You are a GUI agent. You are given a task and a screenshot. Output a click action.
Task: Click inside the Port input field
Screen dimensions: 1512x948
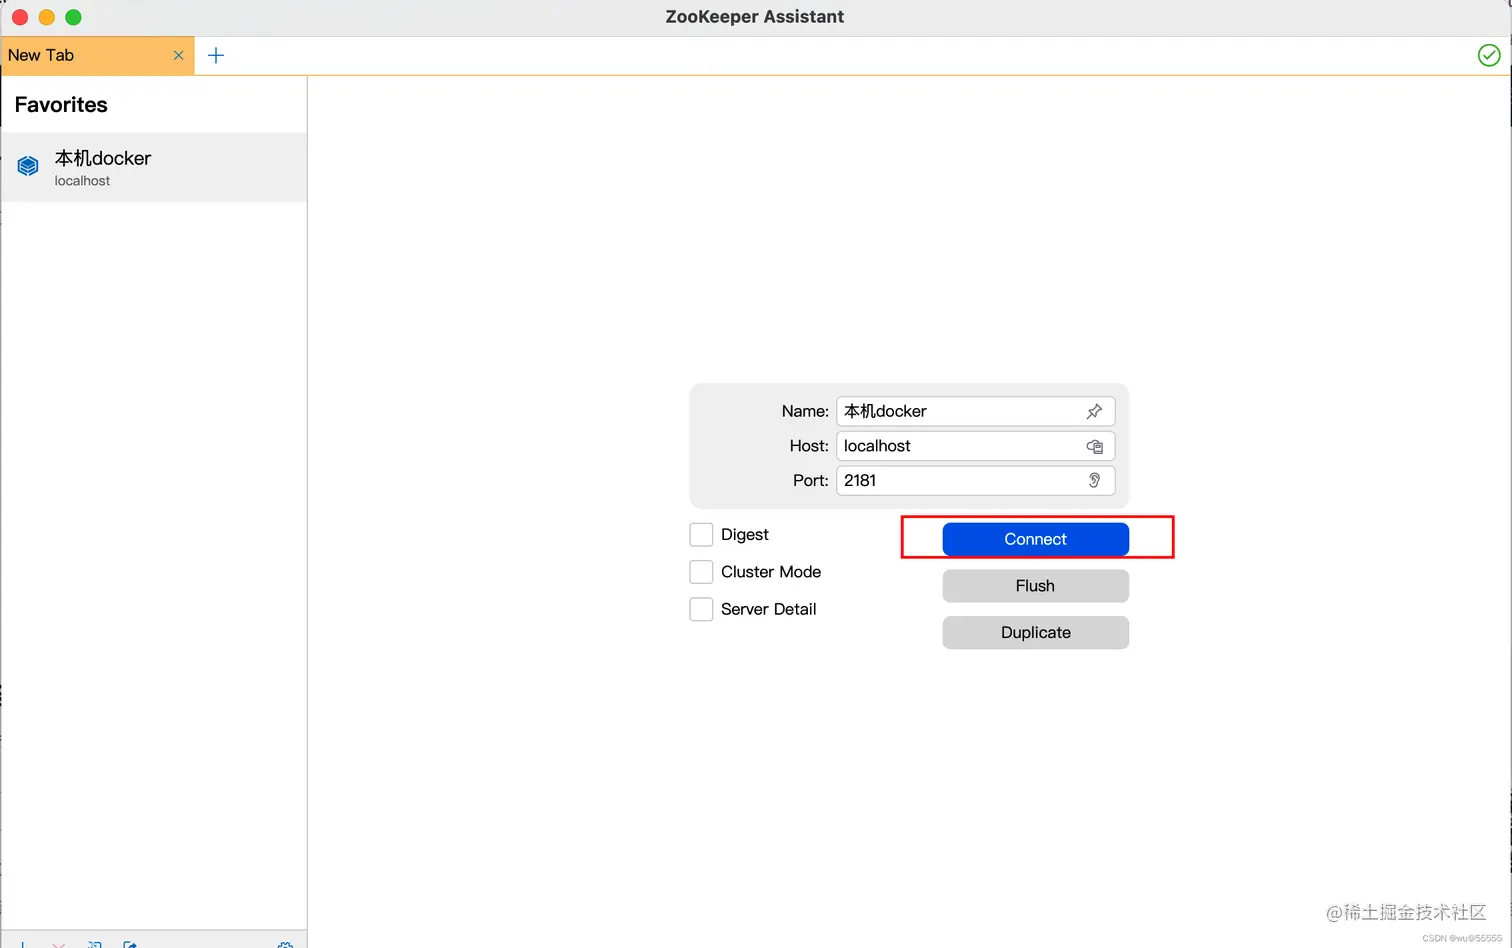(950, 481)
